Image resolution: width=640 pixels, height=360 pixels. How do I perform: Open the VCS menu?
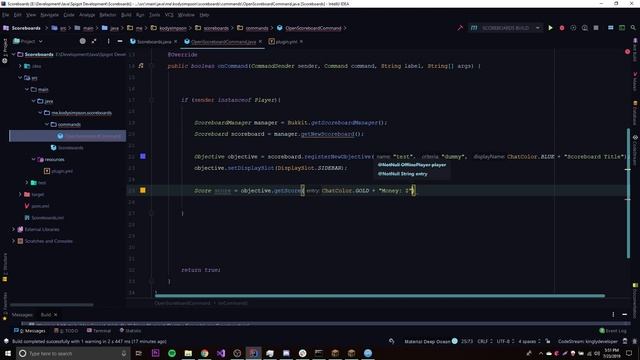coord(169,15)
